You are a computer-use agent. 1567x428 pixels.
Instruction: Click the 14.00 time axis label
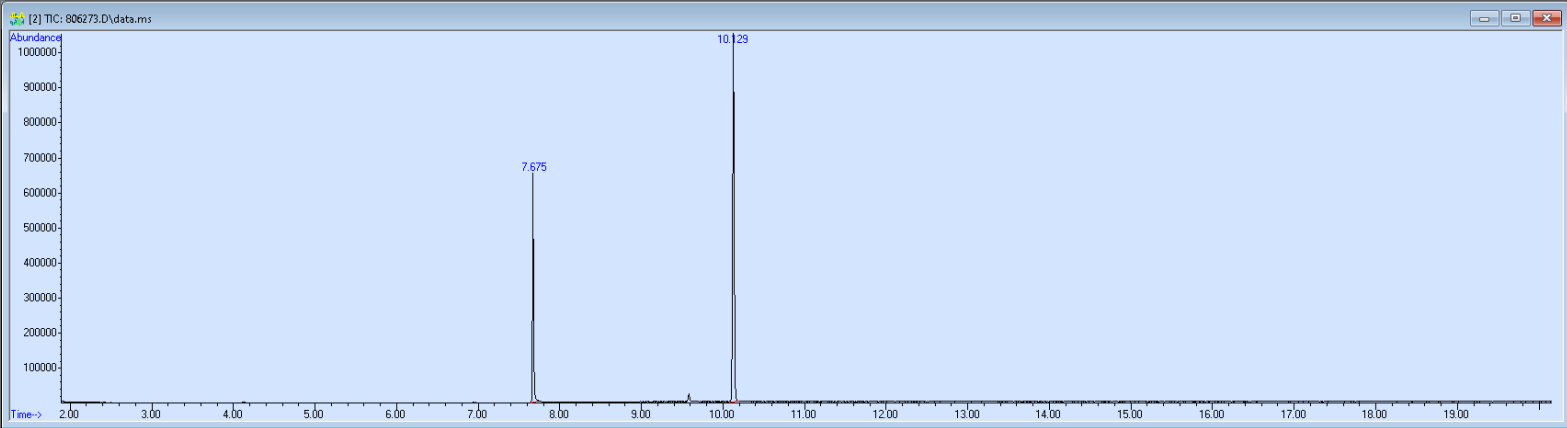click(x=1048, y=413)
